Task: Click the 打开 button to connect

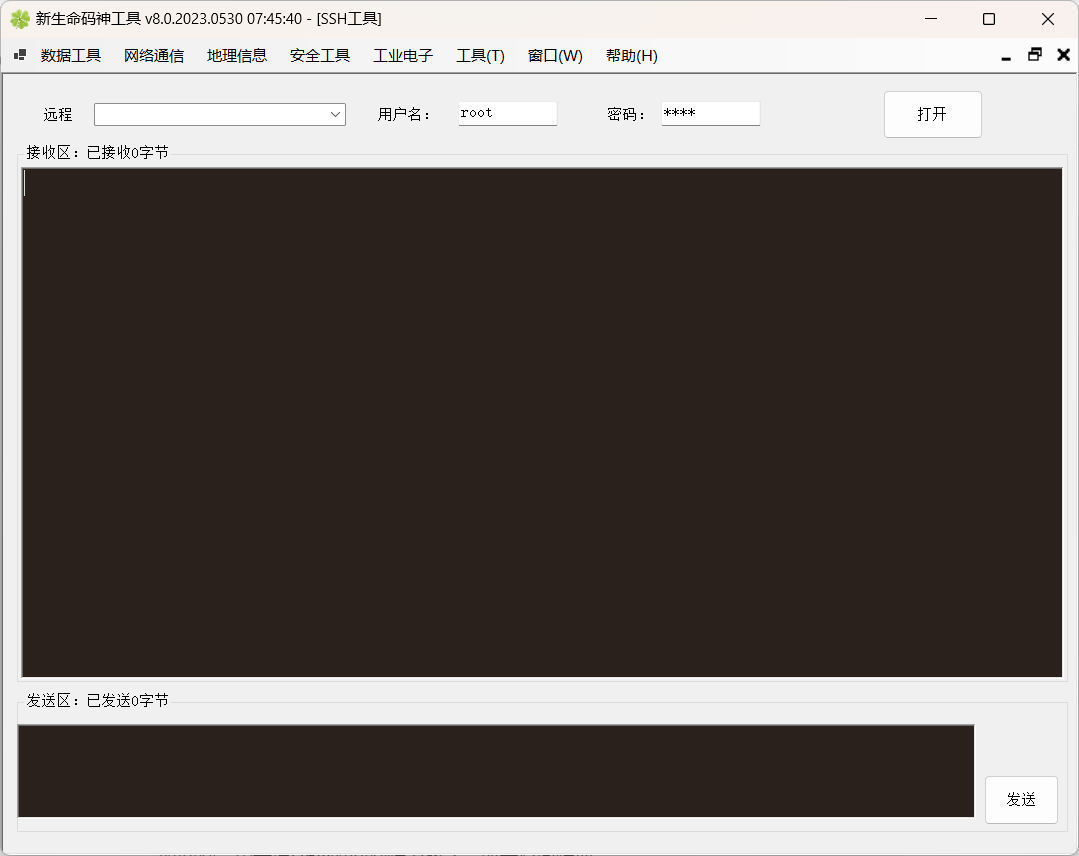Action: pyautogui.click(x=932, y=114)
